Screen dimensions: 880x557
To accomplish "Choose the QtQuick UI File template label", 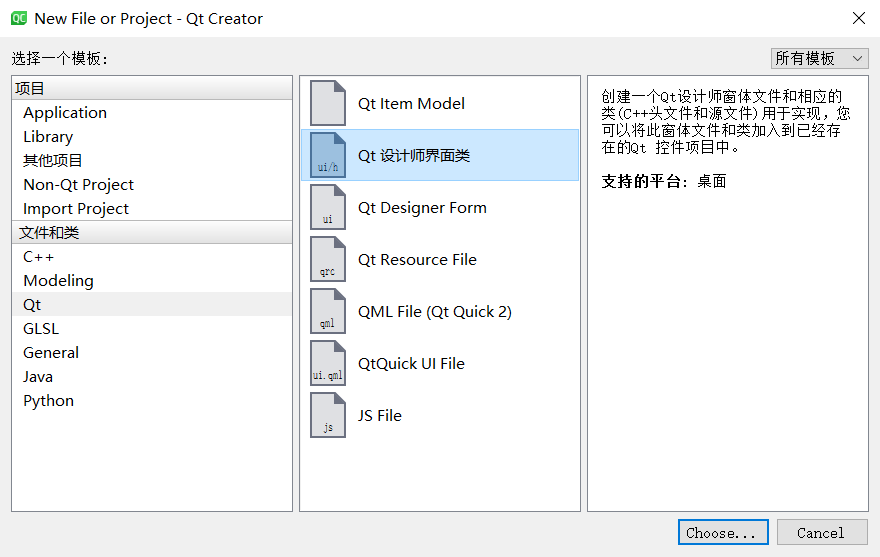I will pyautogui.click(x=411, y=363).
